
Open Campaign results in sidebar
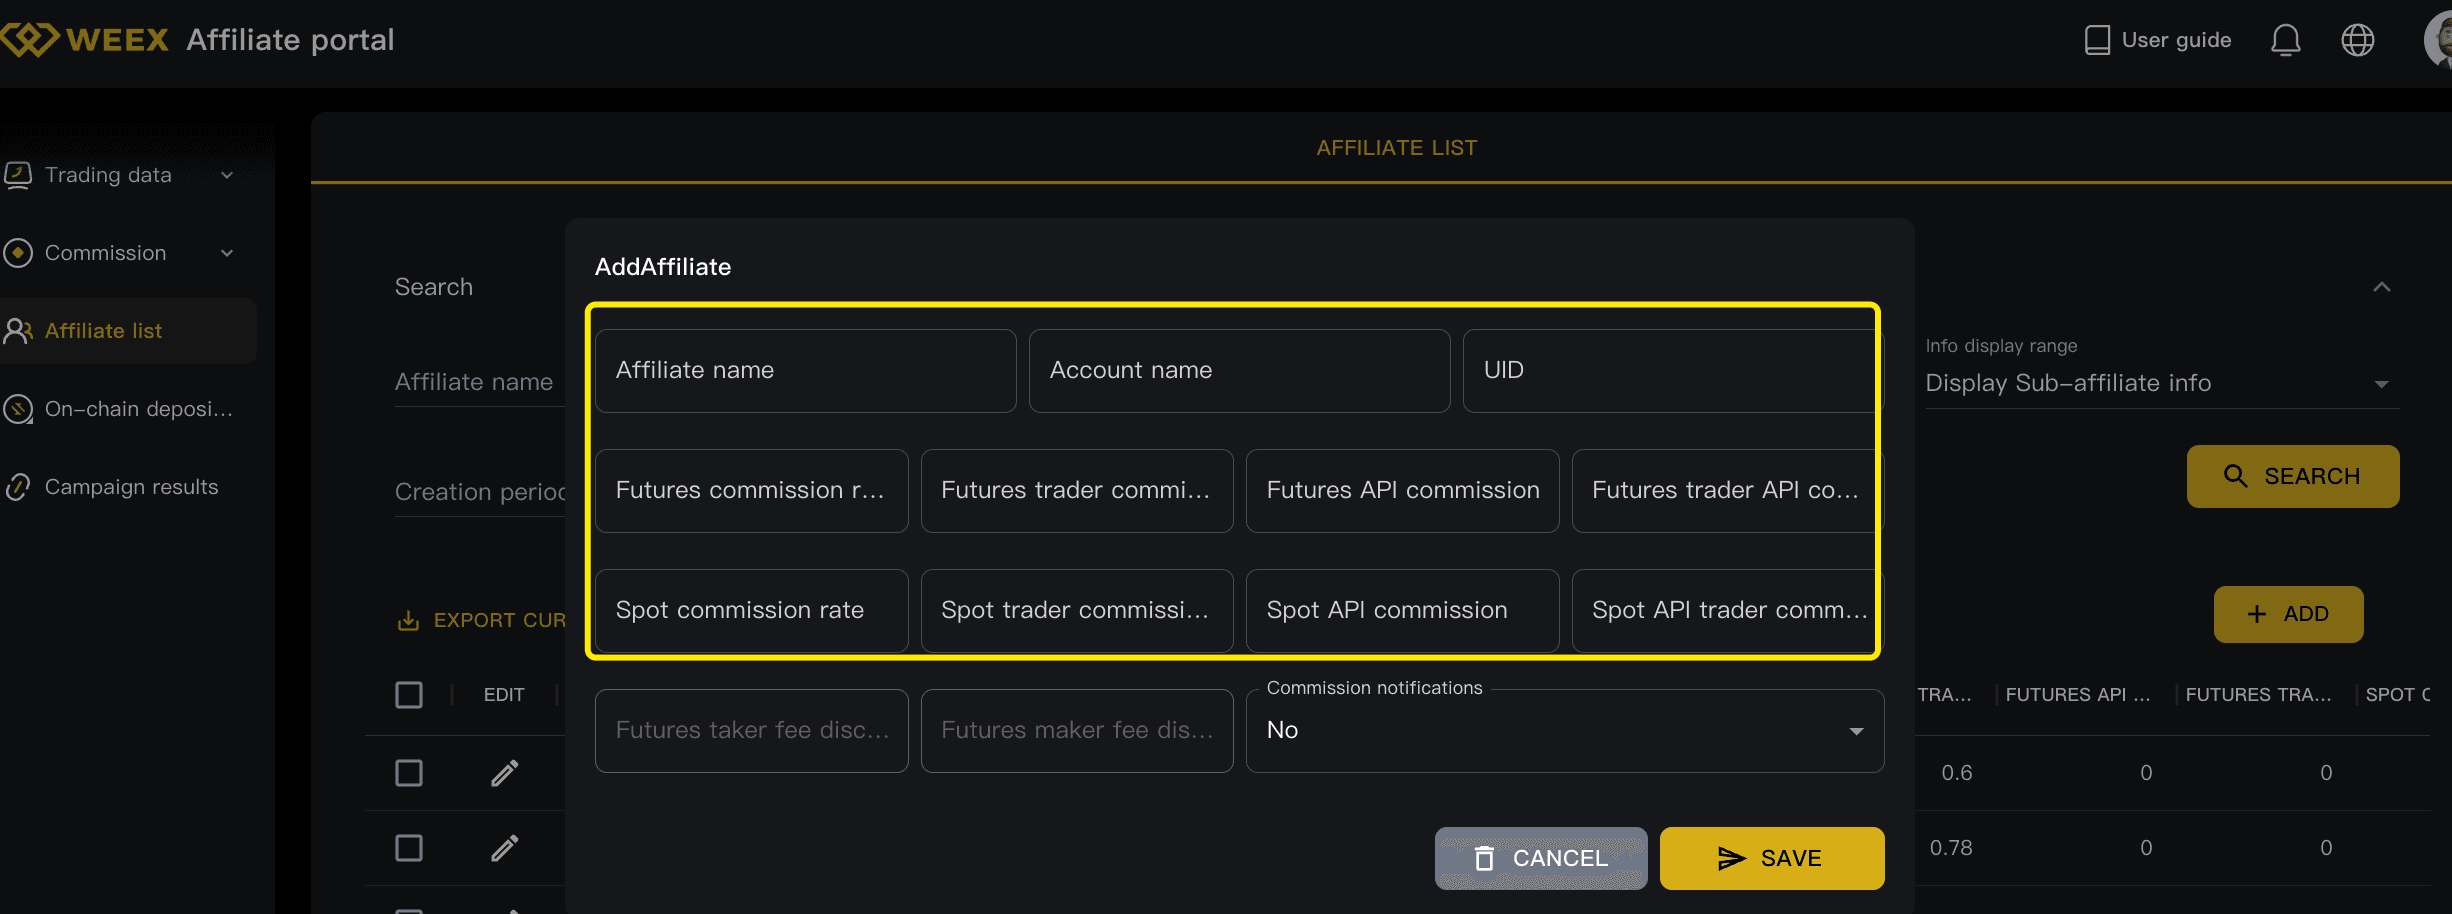[130, 487]
